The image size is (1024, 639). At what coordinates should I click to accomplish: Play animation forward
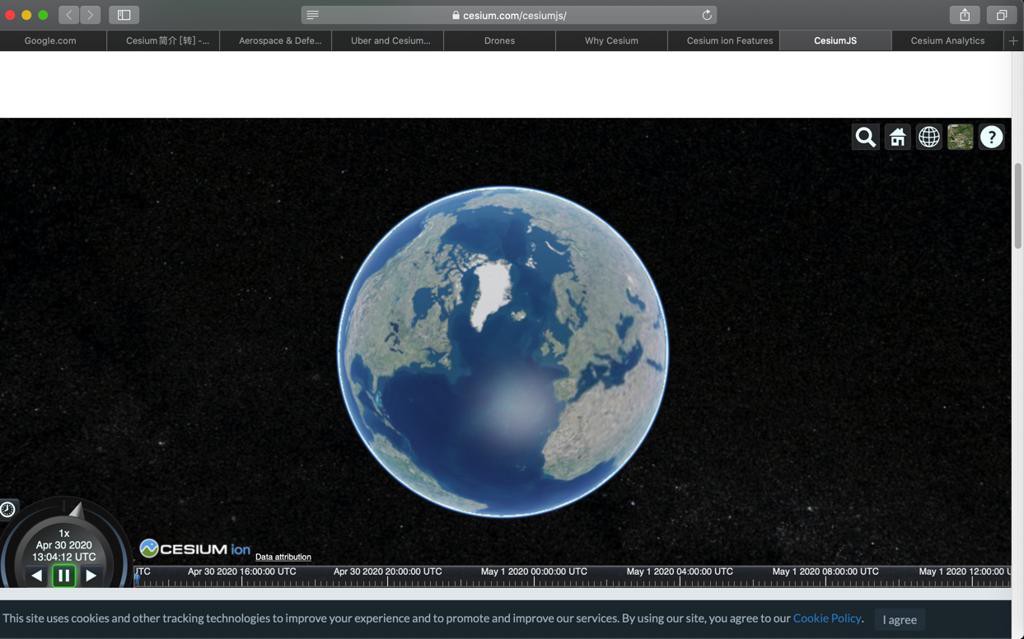[x=91, y=576]
